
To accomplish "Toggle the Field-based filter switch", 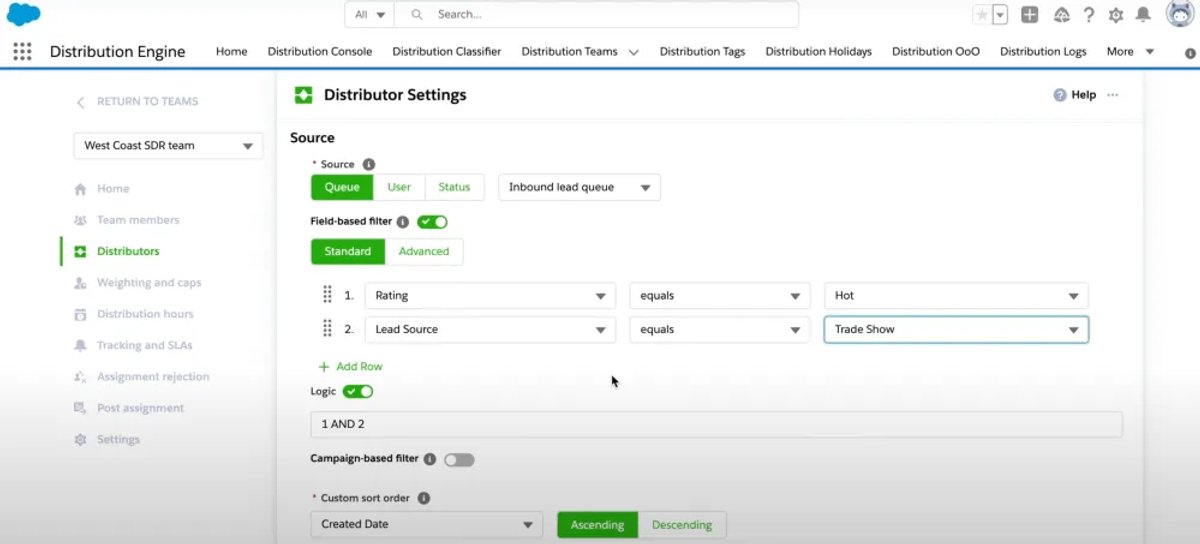I will pos(432,222).
